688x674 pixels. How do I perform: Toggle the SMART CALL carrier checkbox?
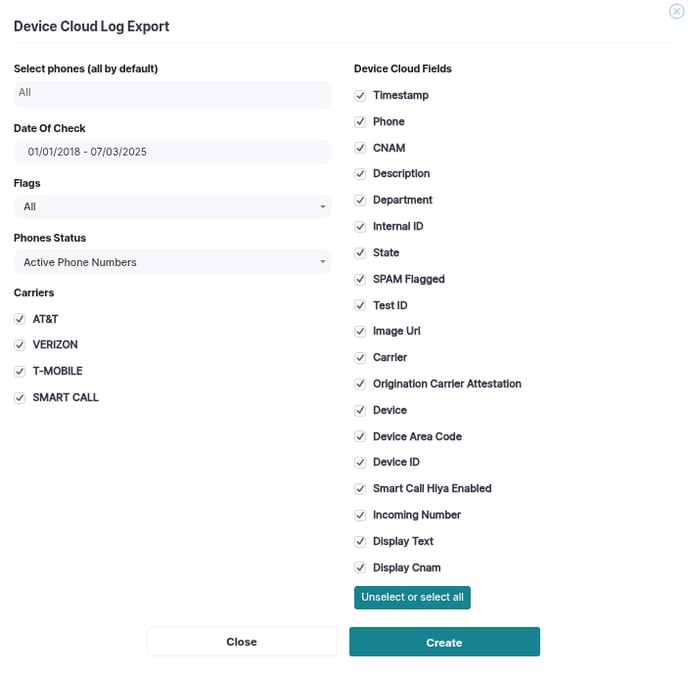click(19, 398)
